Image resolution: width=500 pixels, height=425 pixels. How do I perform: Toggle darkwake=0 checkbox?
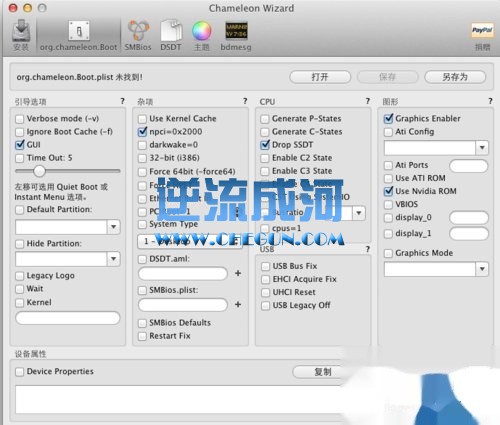pyautogui.click(x=142, y=145)
